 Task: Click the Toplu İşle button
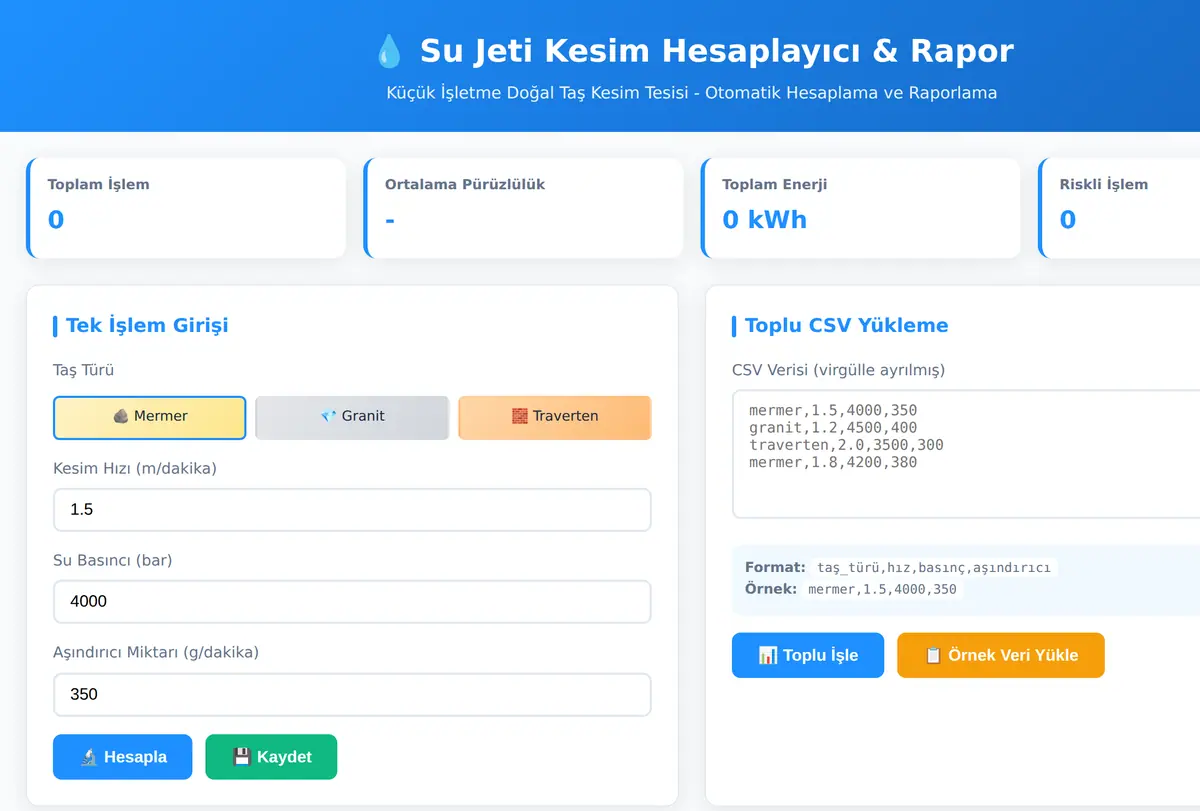pos(808,655)
